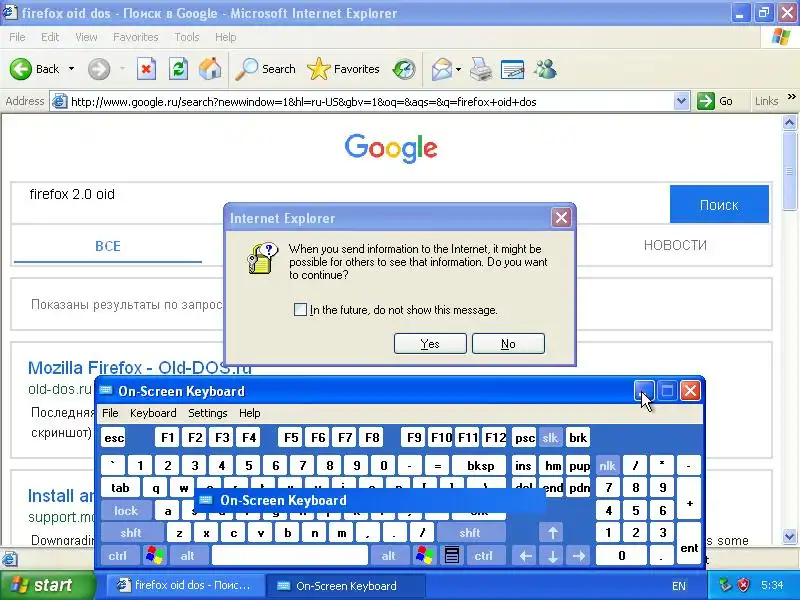Open the Mozilla Firefox Old-DOS.ru result
The height and width of the screenshot is (600, 800).
point(139,367)
